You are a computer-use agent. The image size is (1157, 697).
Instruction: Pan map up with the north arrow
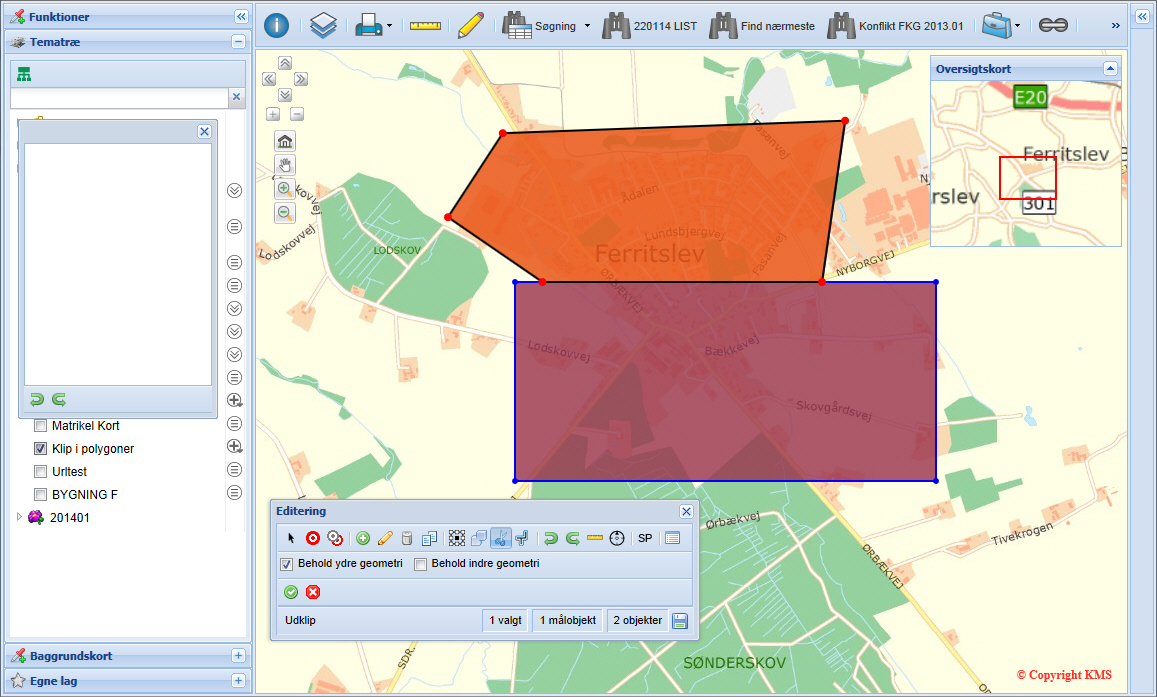point(285,63)
